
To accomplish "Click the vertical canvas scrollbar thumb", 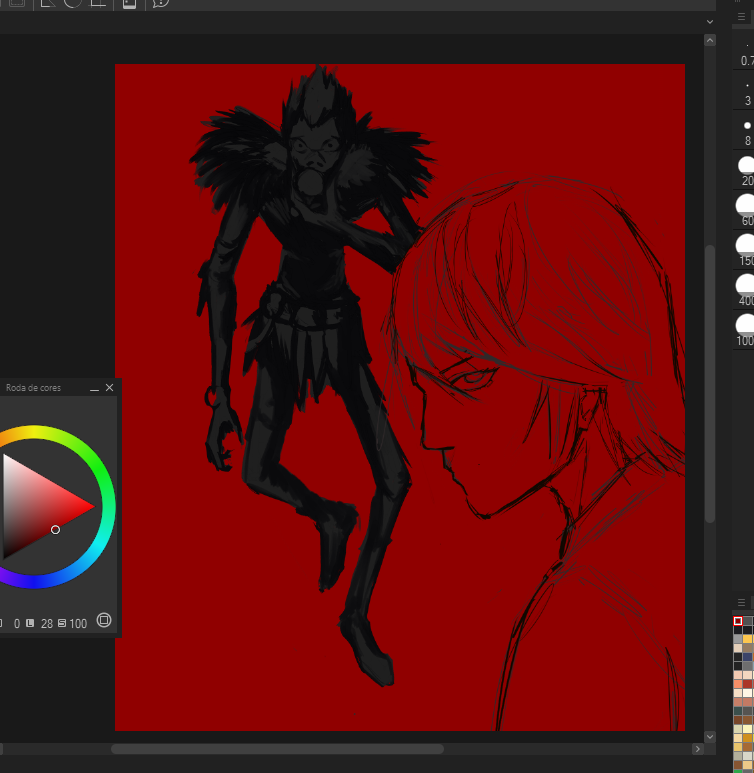I will tap(710, 384).
